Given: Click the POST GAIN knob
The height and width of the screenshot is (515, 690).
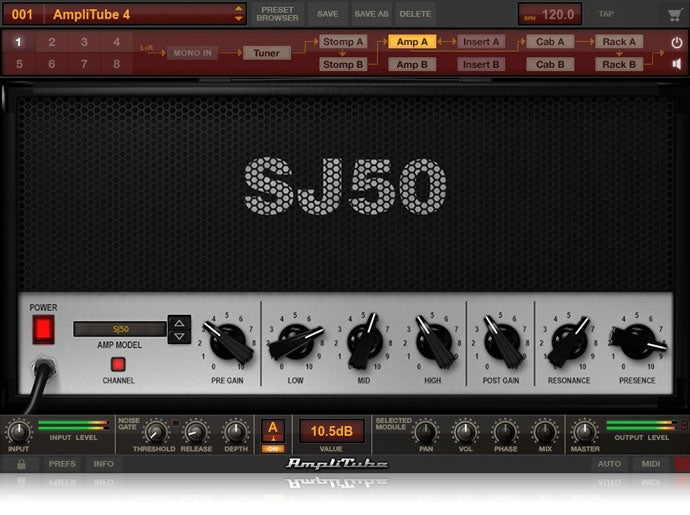Looking at the screenshot, I should tap(501, 342).
